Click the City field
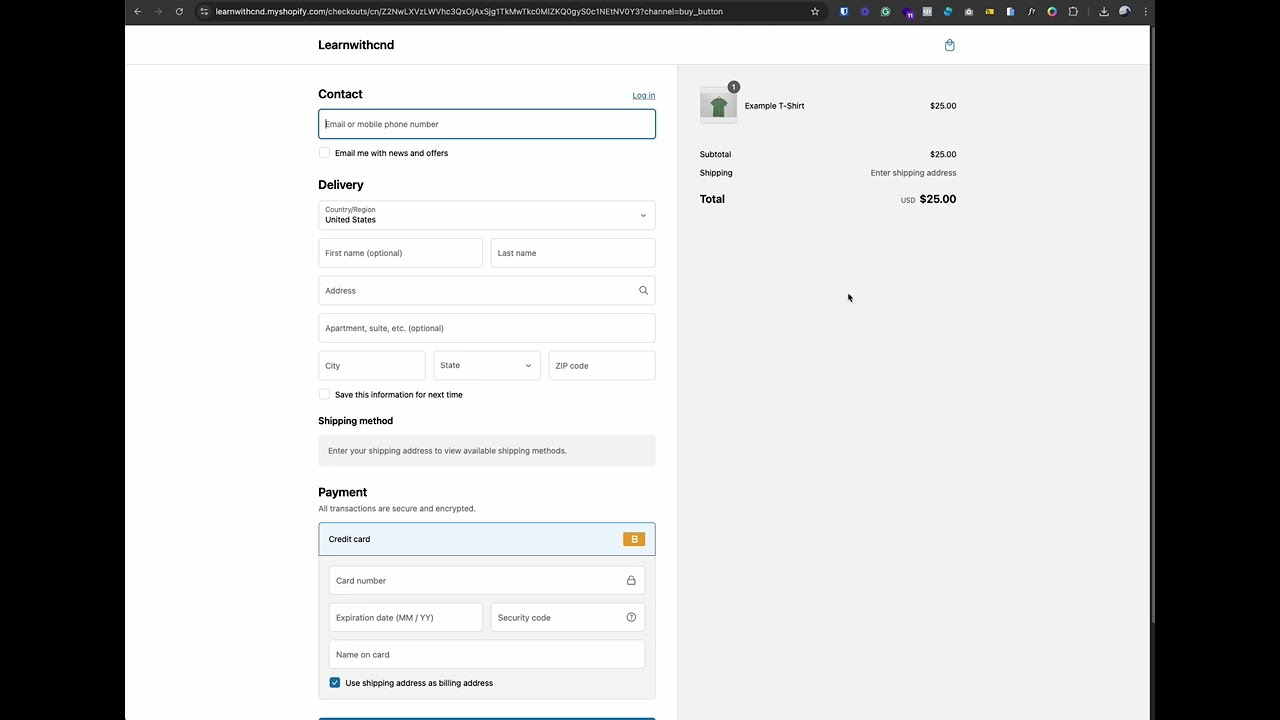1280x720 pixels. (372, 365)
